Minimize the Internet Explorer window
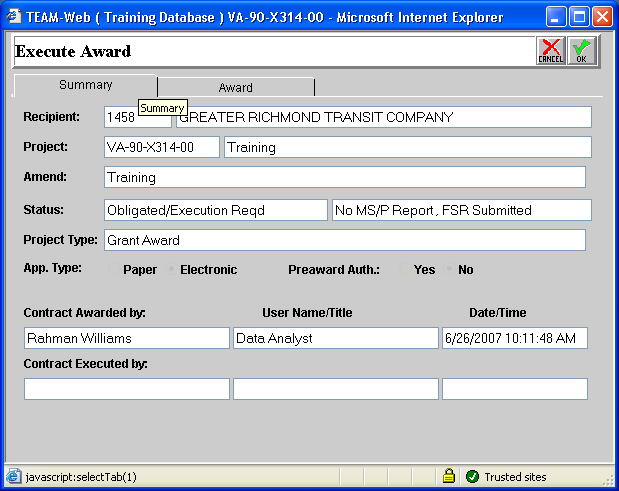619x491 pixels. click(x=556, y=17)
